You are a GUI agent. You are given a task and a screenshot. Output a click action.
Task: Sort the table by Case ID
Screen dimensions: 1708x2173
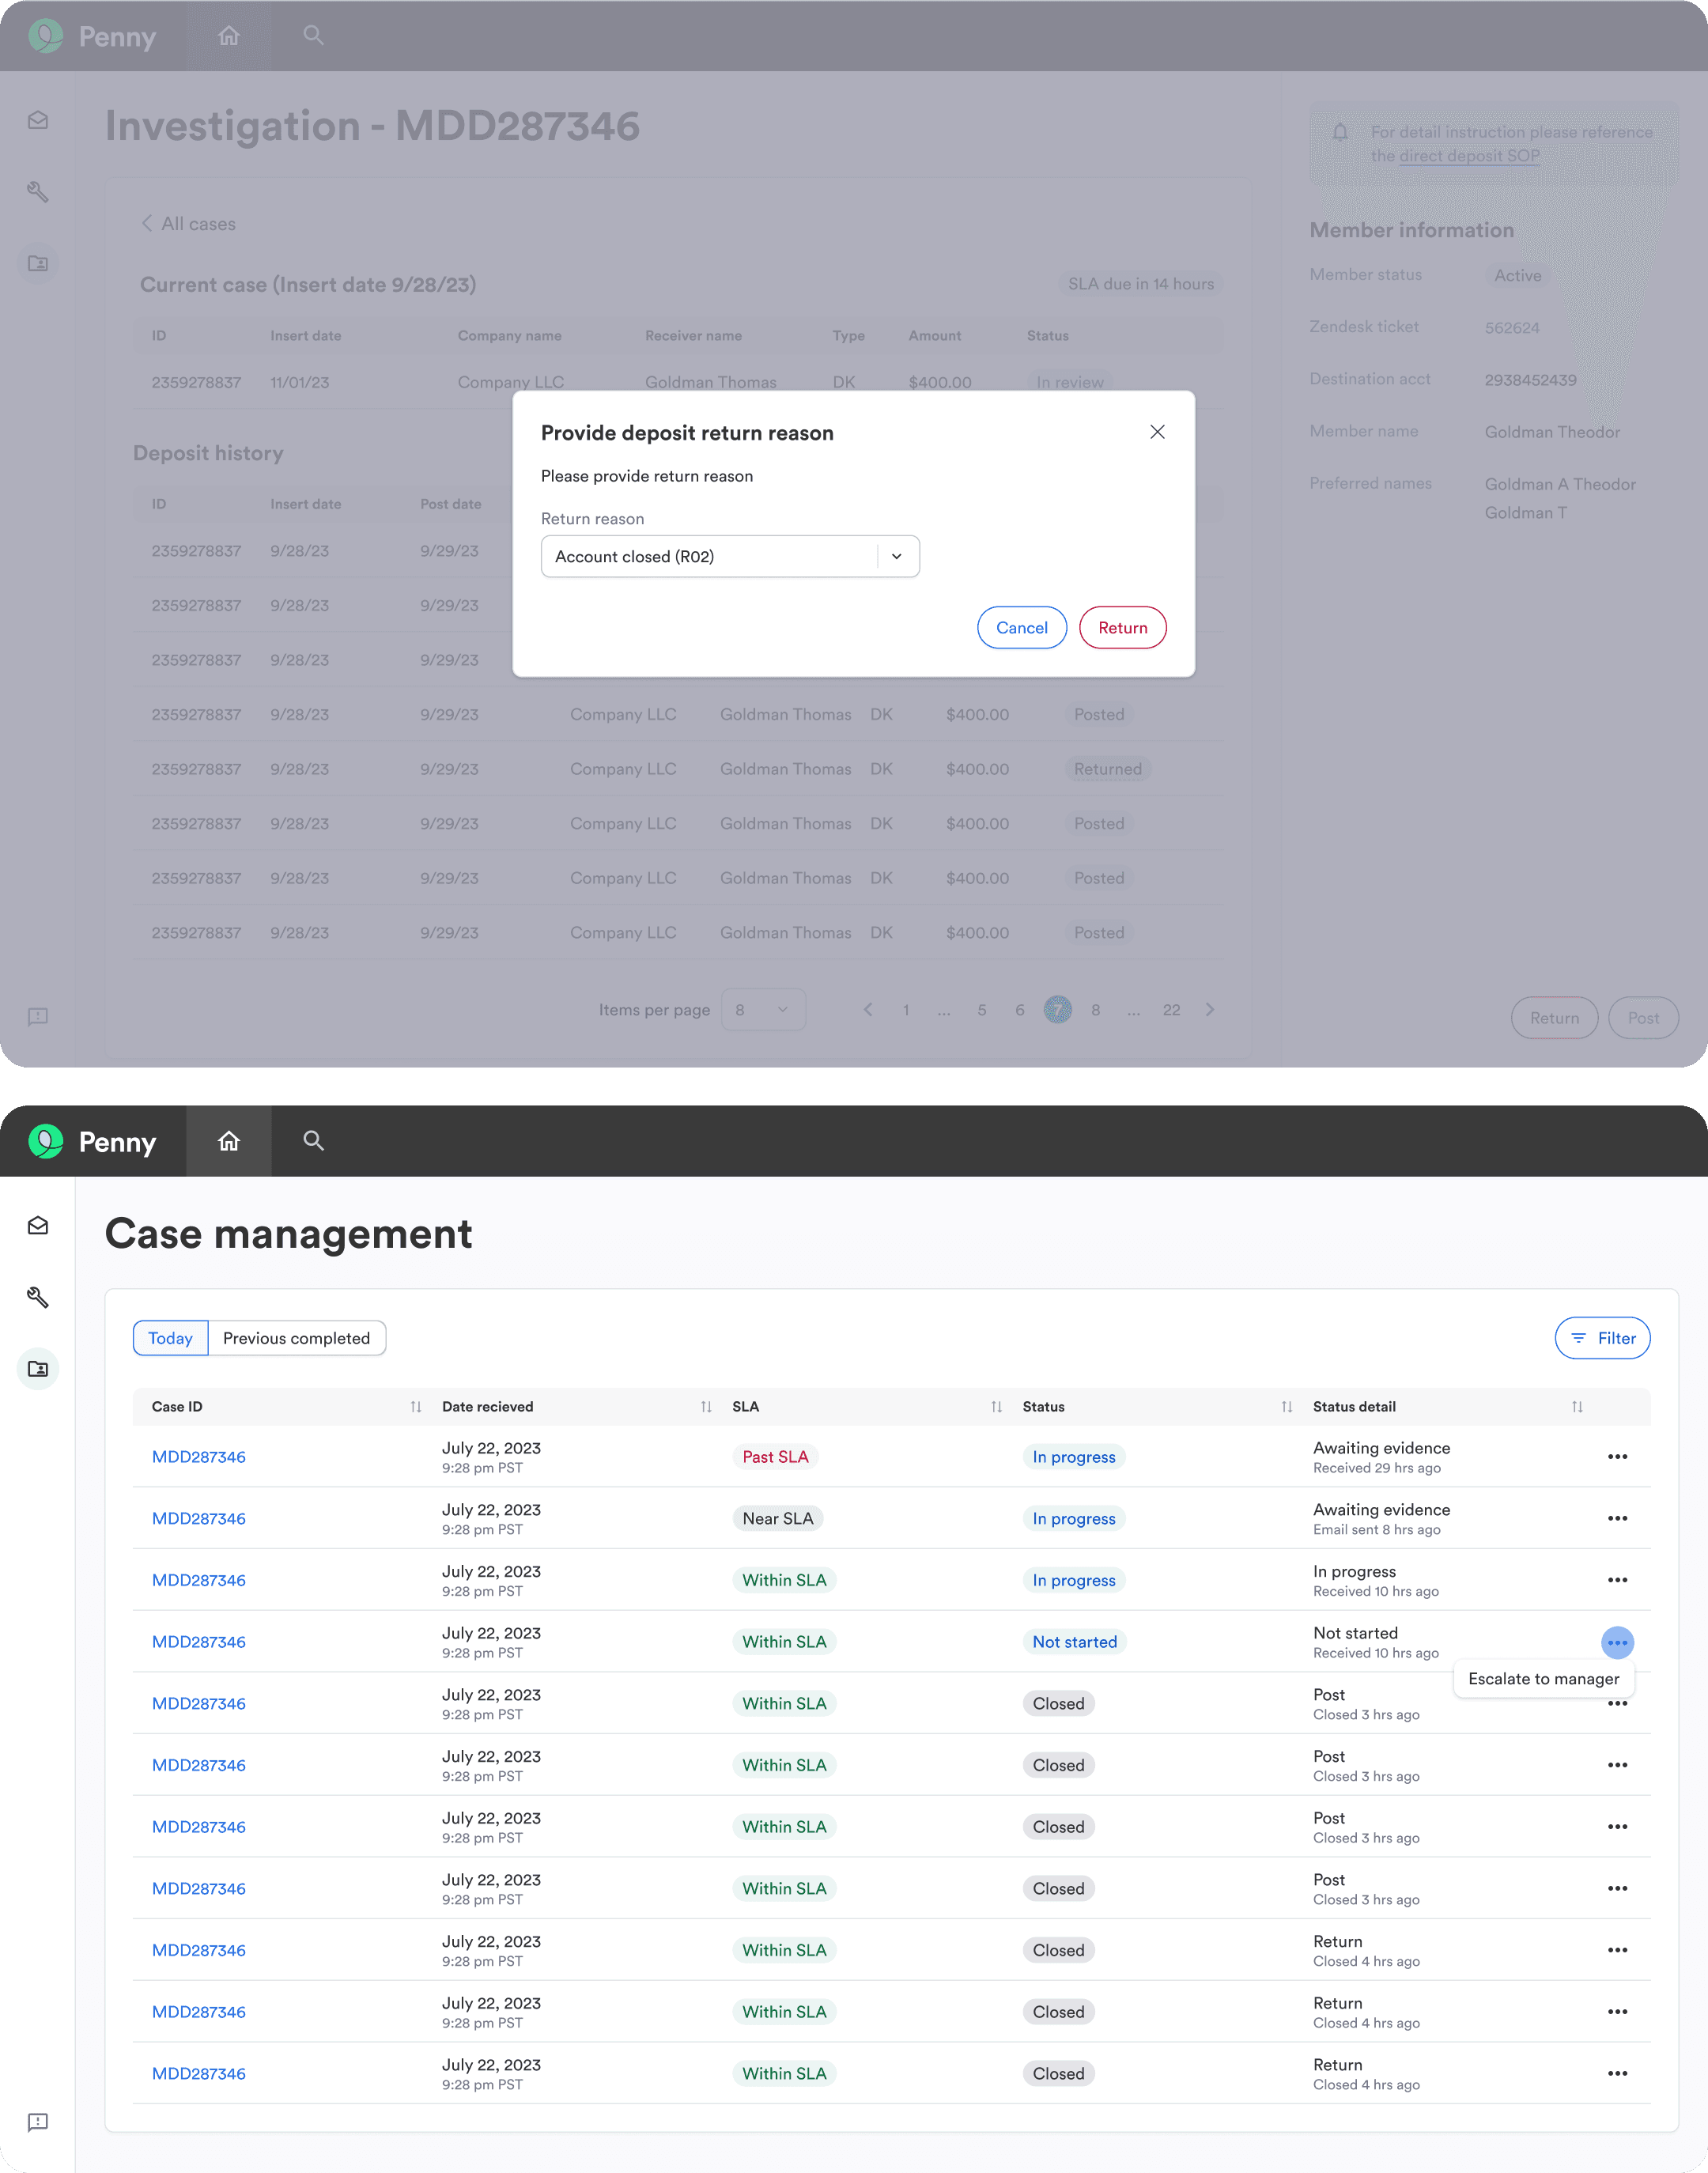click(416, 1407)
